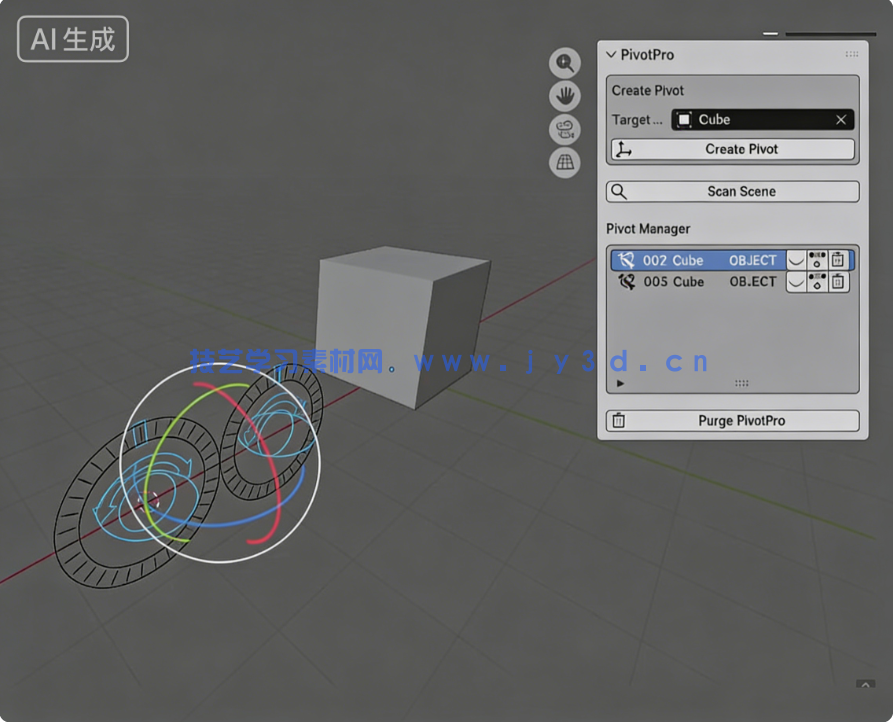Expand the triangle below the Pivot Manager list

(622, 383)
